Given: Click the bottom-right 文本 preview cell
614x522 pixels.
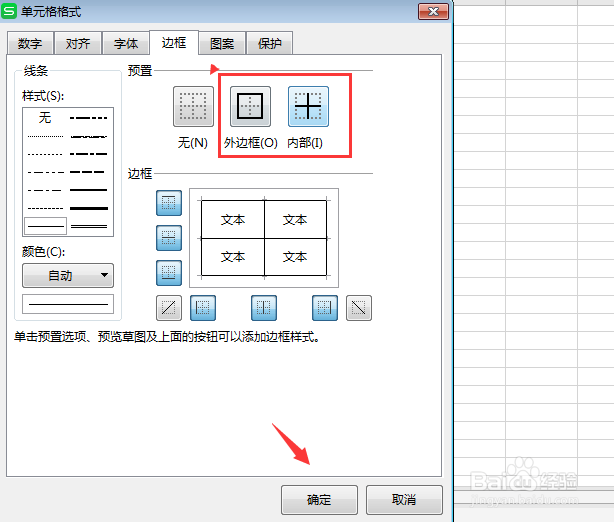Looking at the screenshot, I should (295, 257).
